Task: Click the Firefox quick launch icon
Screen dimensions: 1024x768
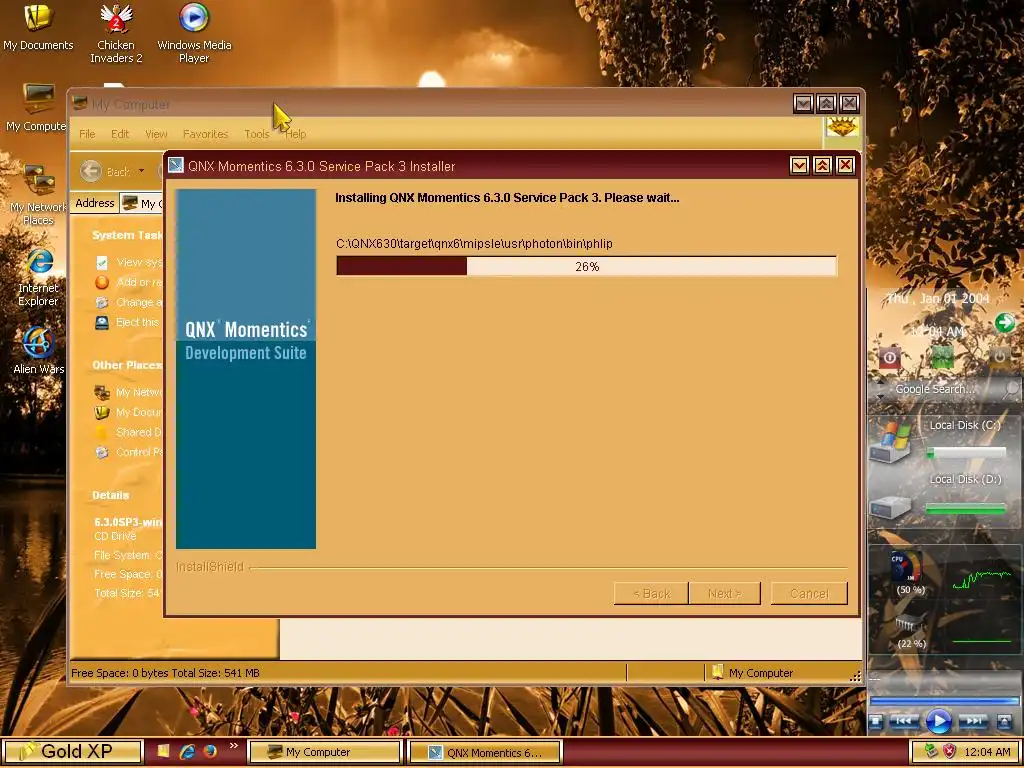Action: pyautogui.click(x=210, y=752)
